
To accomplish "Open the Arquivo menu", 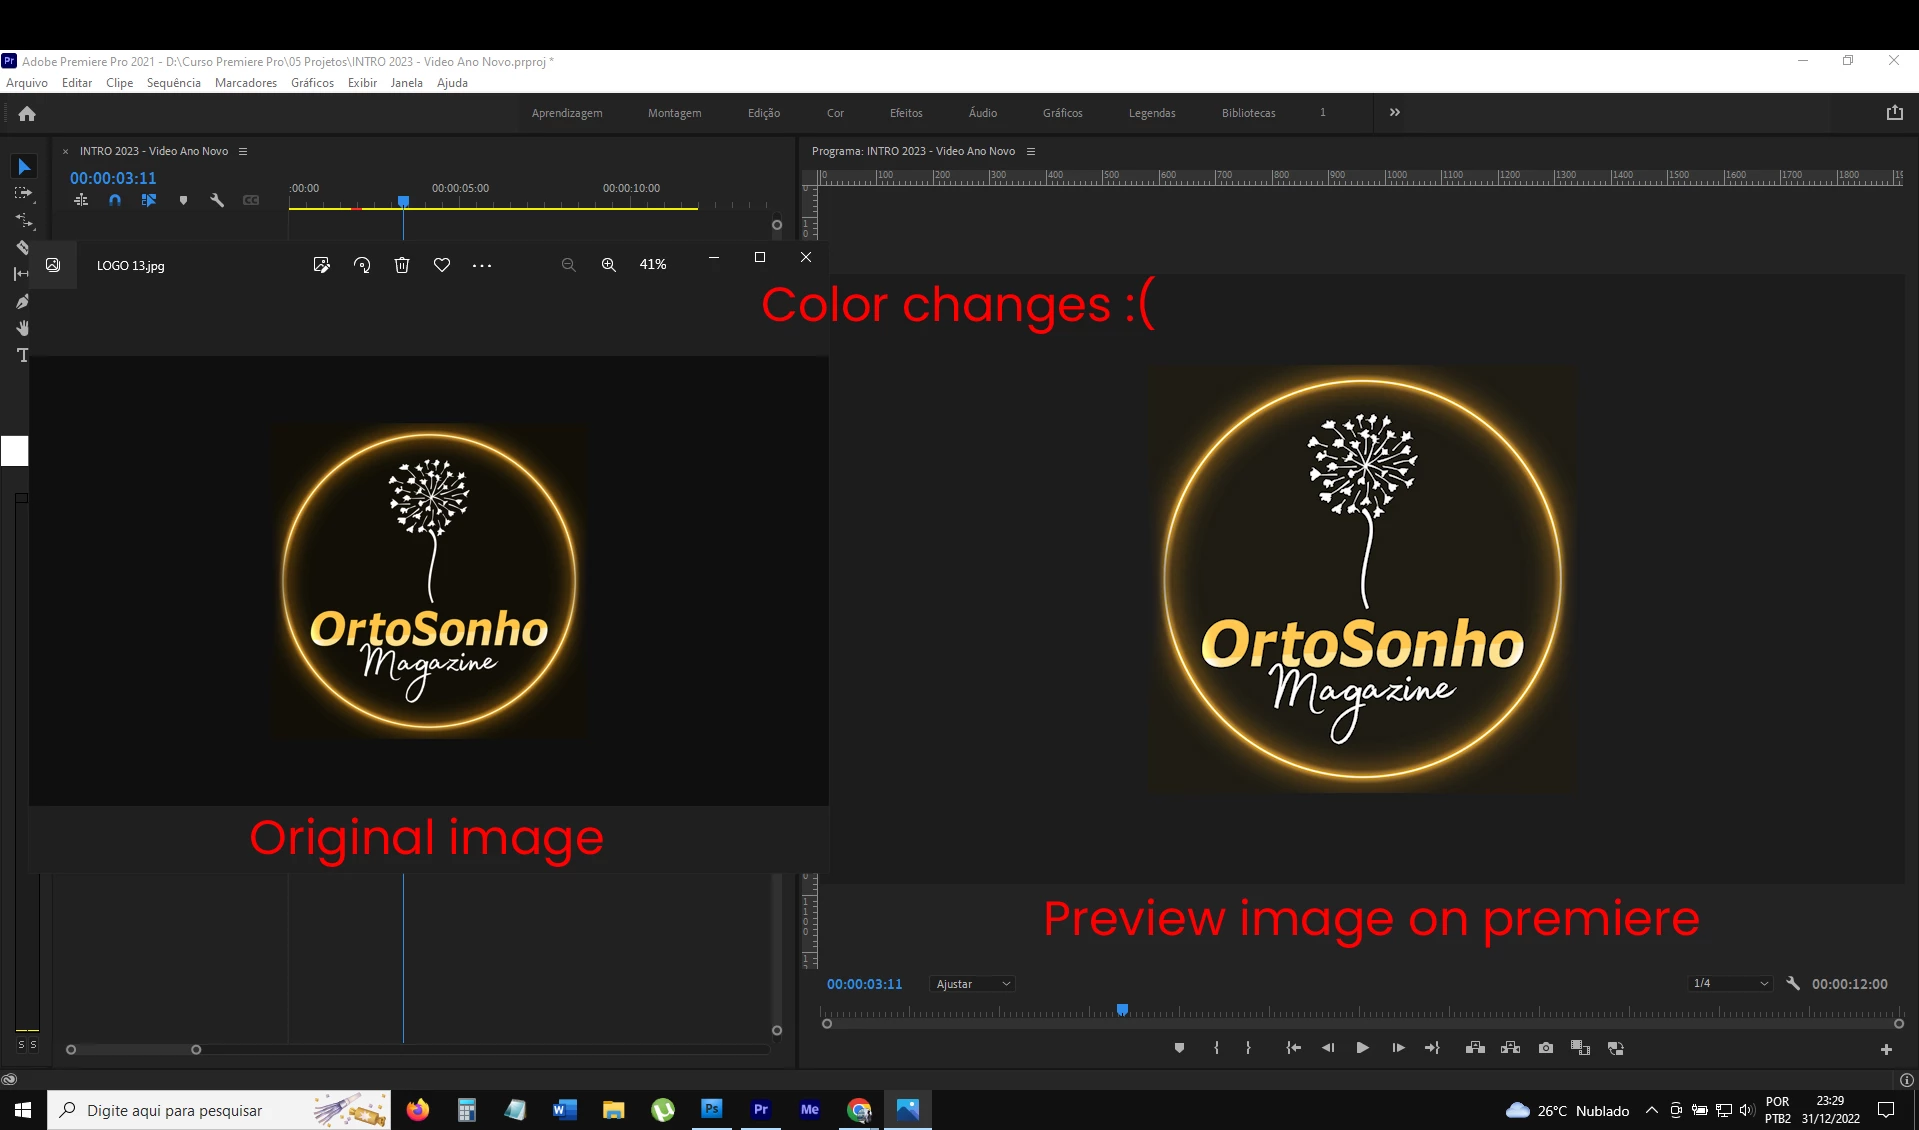I will pyautogui.click(x=27, y=83).
